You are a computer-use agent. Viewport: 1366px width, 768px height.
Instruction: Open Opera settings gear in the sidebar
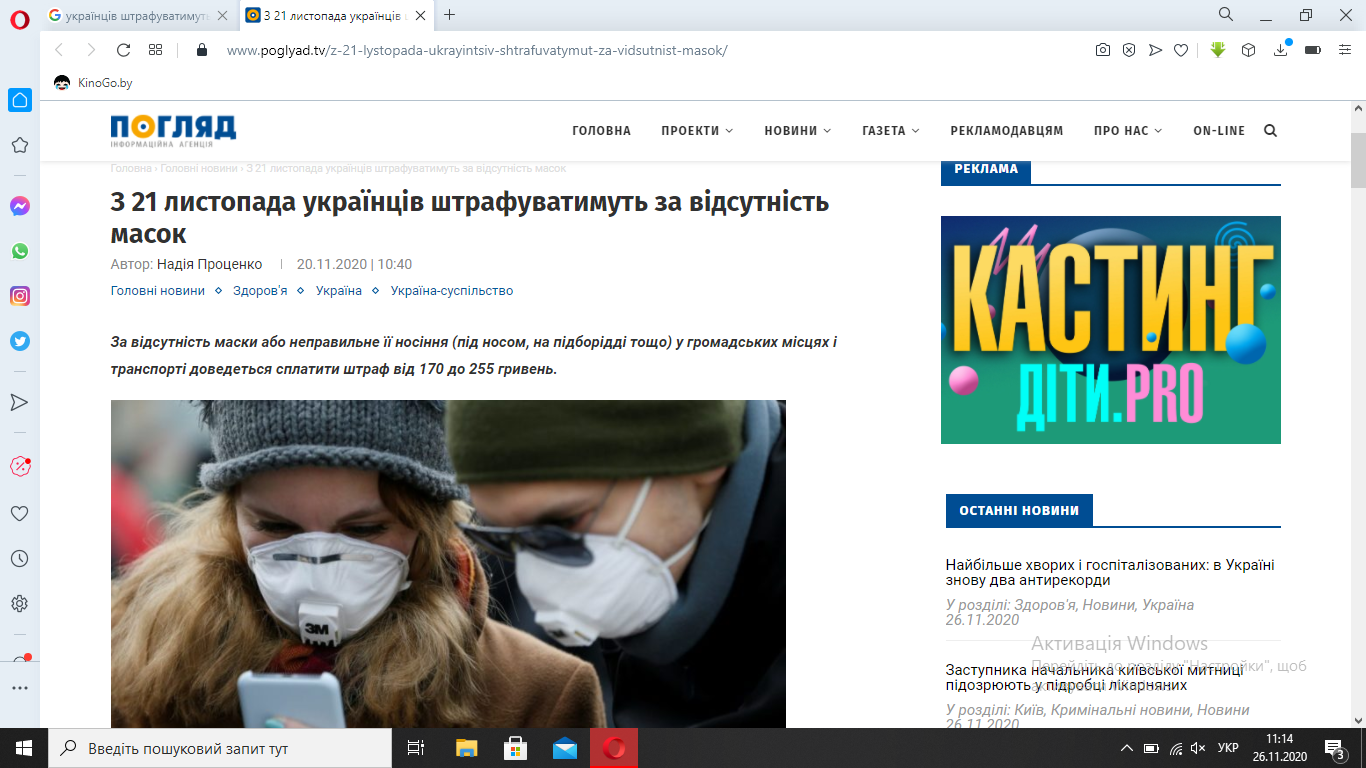(x=20, y=604)
